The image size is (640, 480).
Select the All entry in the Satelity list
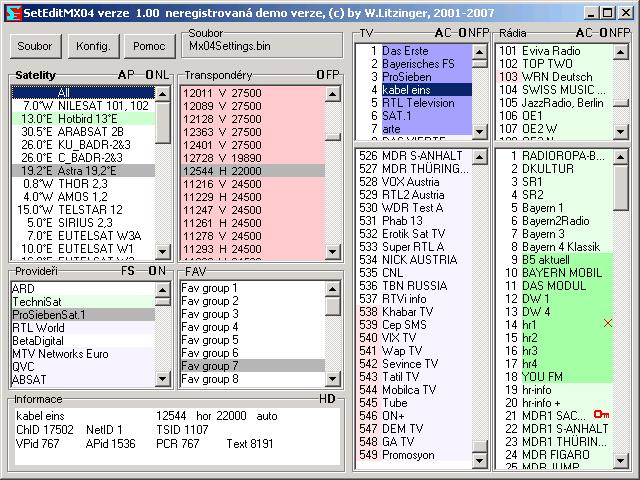point(84,93)
